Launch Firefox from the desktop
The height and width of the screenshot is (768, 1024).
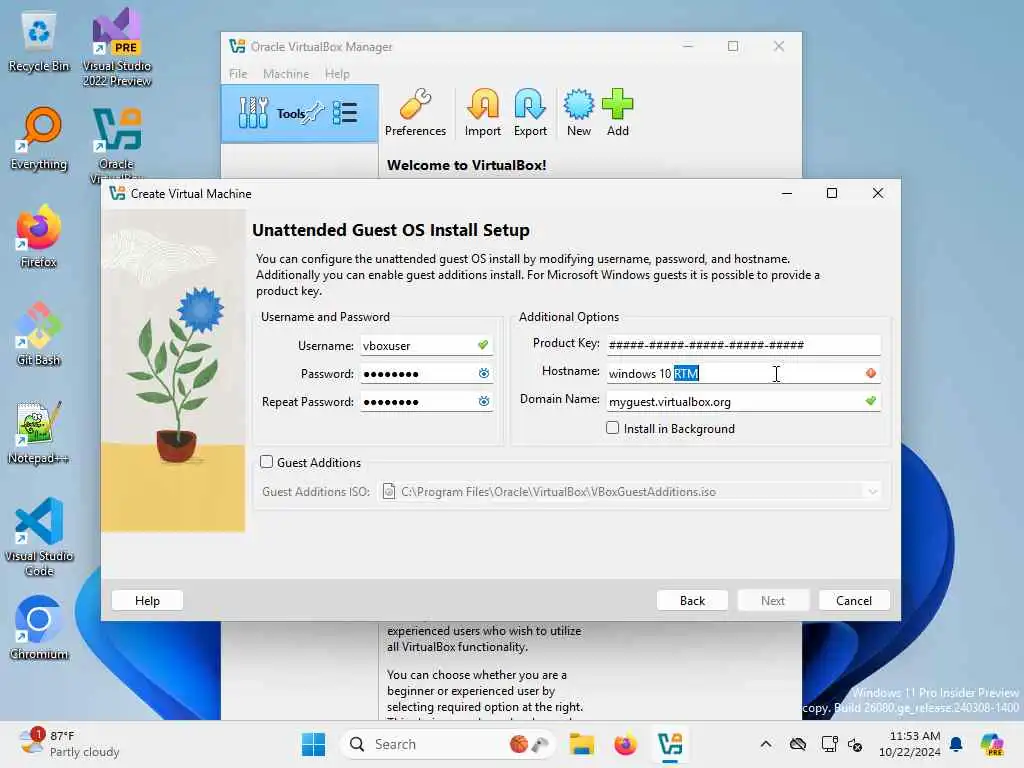pyautogui.click(x=39, y=236)
